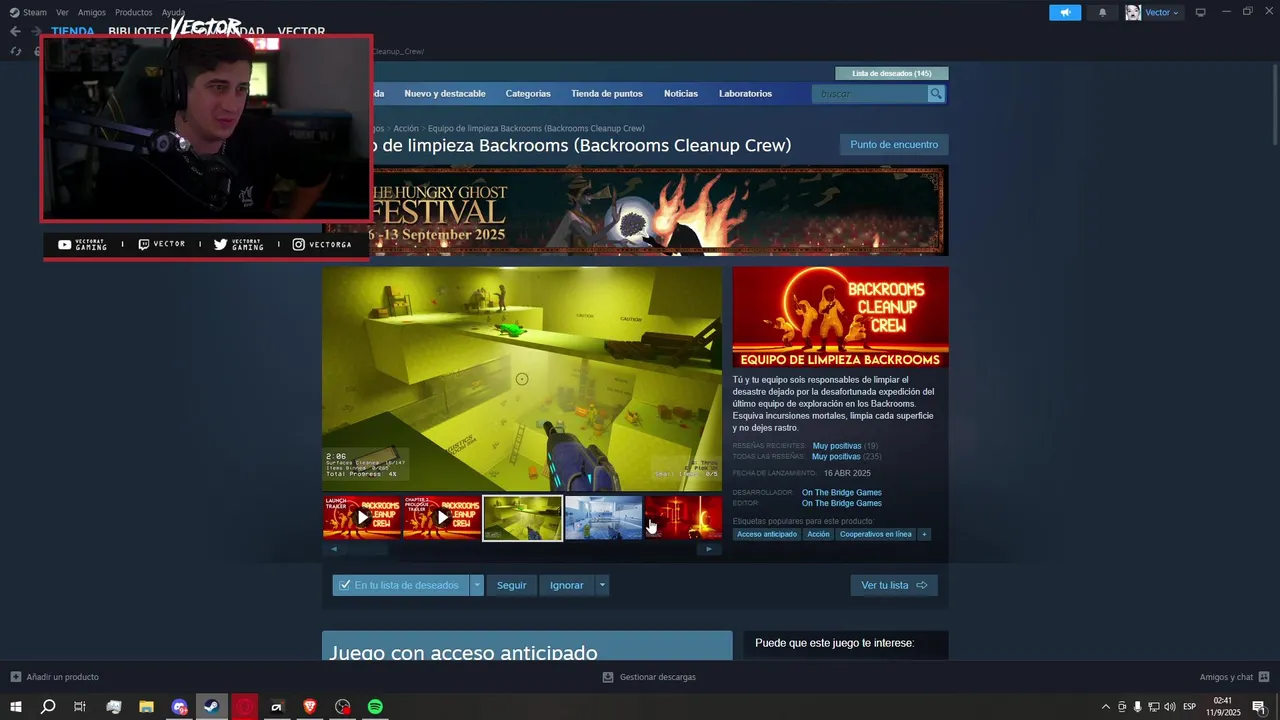The image size is (1280, 720).
Task: Open OBS Studio from the taskbar
Action: [343, 707]
